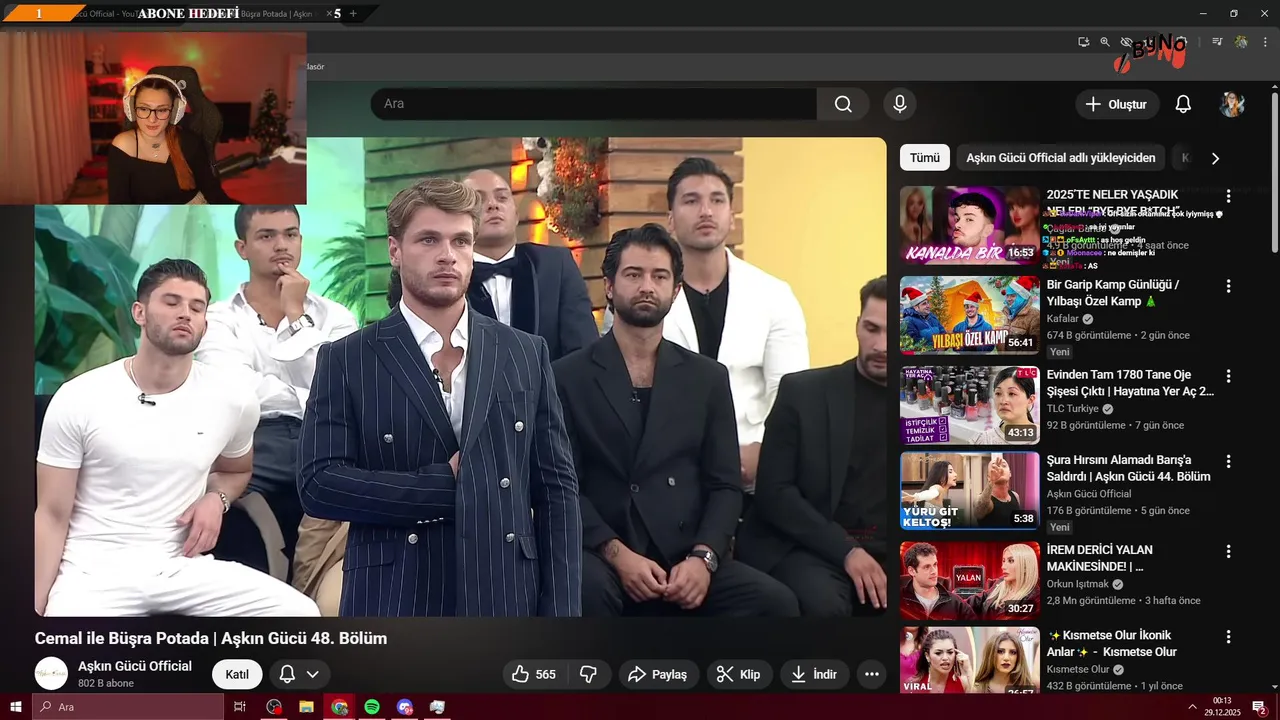Select the 'Tümü' filter chip
The width and height of the screenshot is (1280, 720).
[924, 158]
